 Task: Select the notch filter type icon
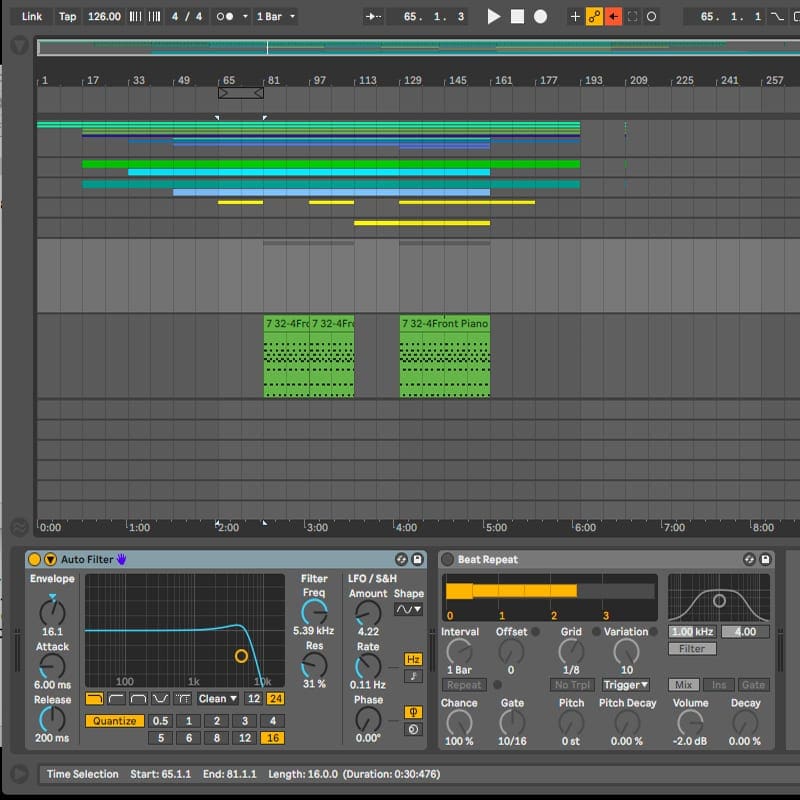[160, 698]
